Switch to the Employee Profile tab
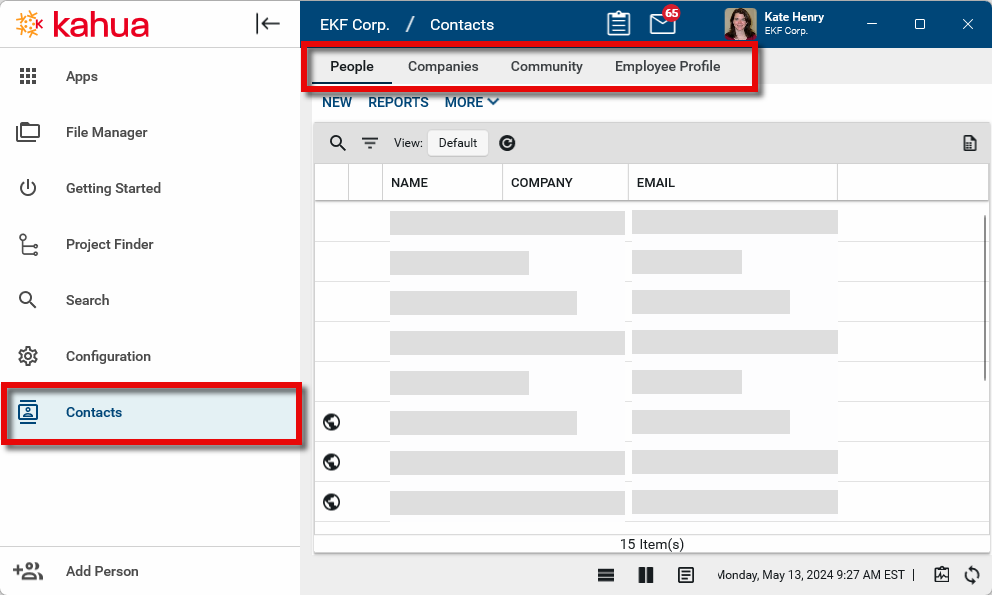The width and height of the screenshot is (992, 595). pos(667,67)
